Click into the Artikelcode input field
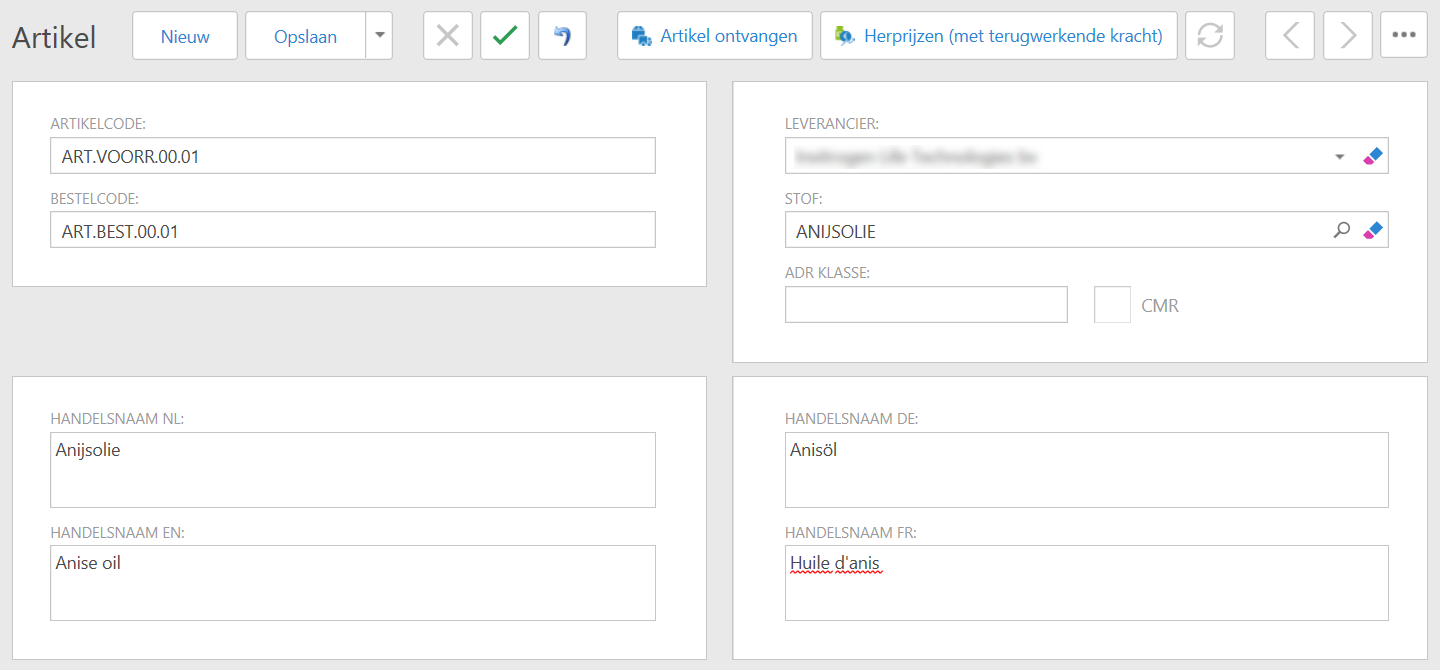This screenshot has width=1440, height=670. [352, 156]
